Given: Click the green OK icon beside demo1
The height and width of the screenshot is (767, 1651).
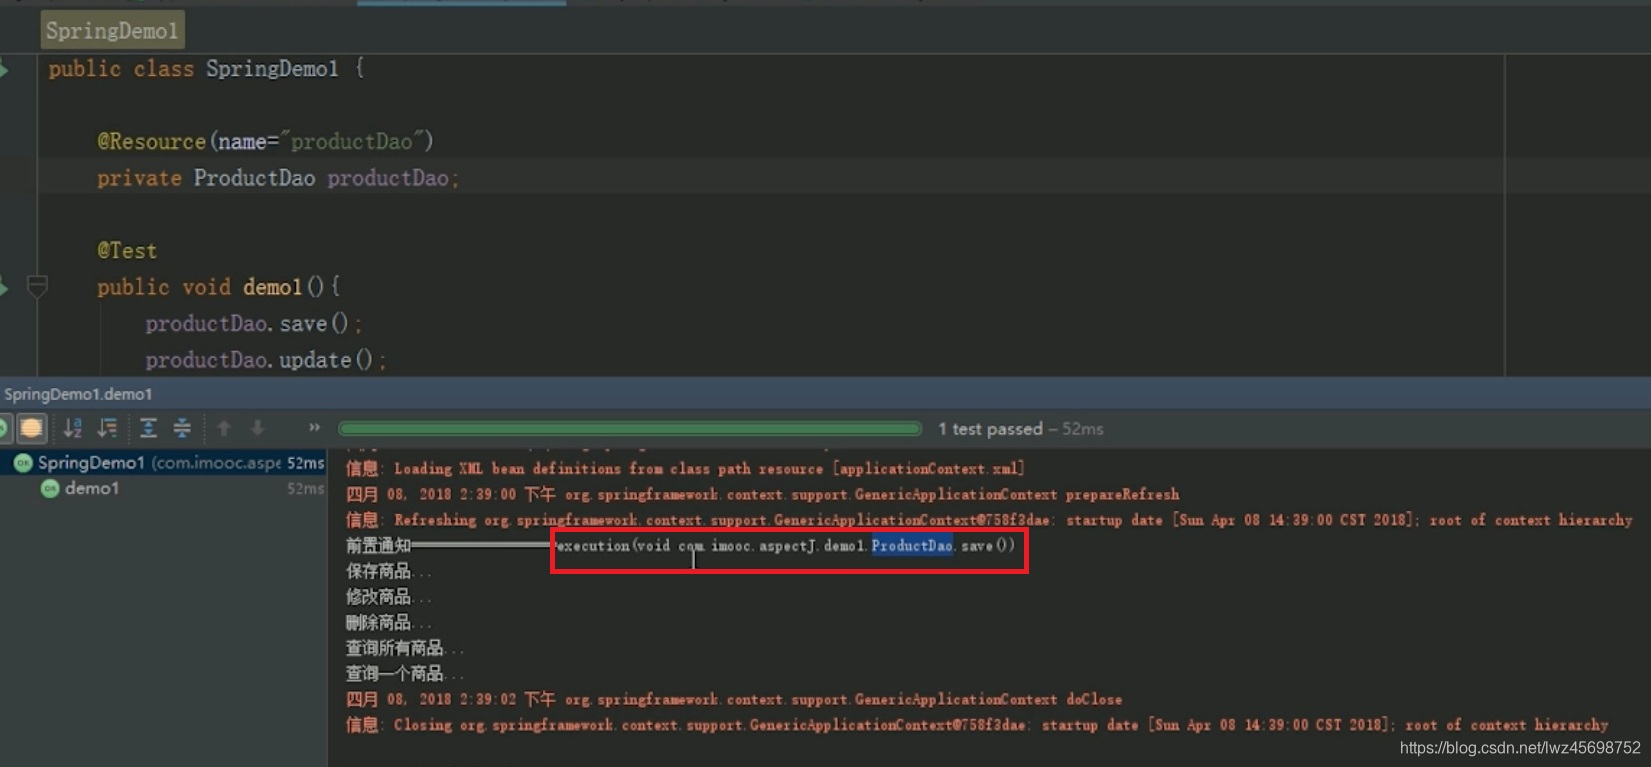Looking at the screenshot, I should pos(49,489).
